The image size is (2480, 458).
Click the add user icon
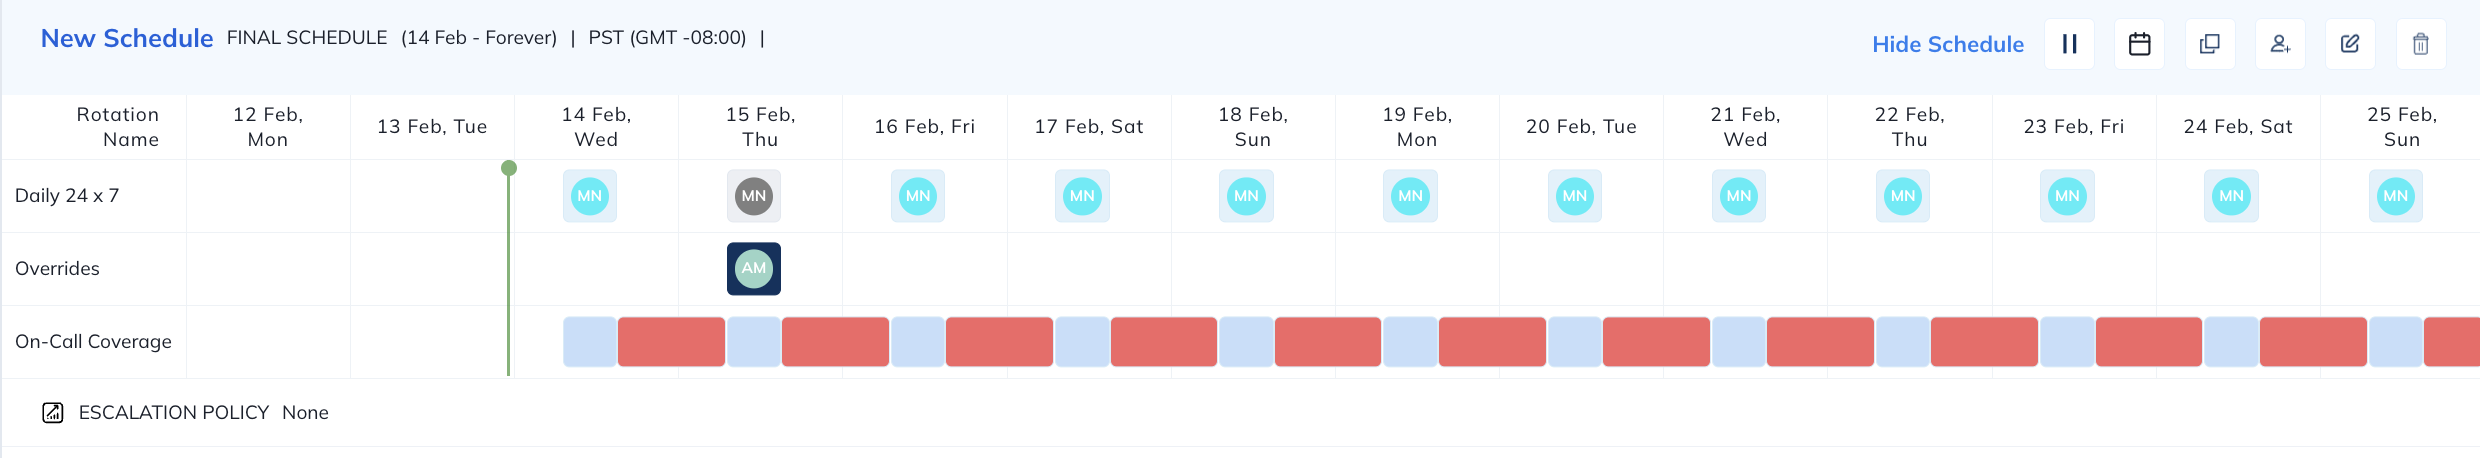pyautogui.click(x=2280, y=44)
